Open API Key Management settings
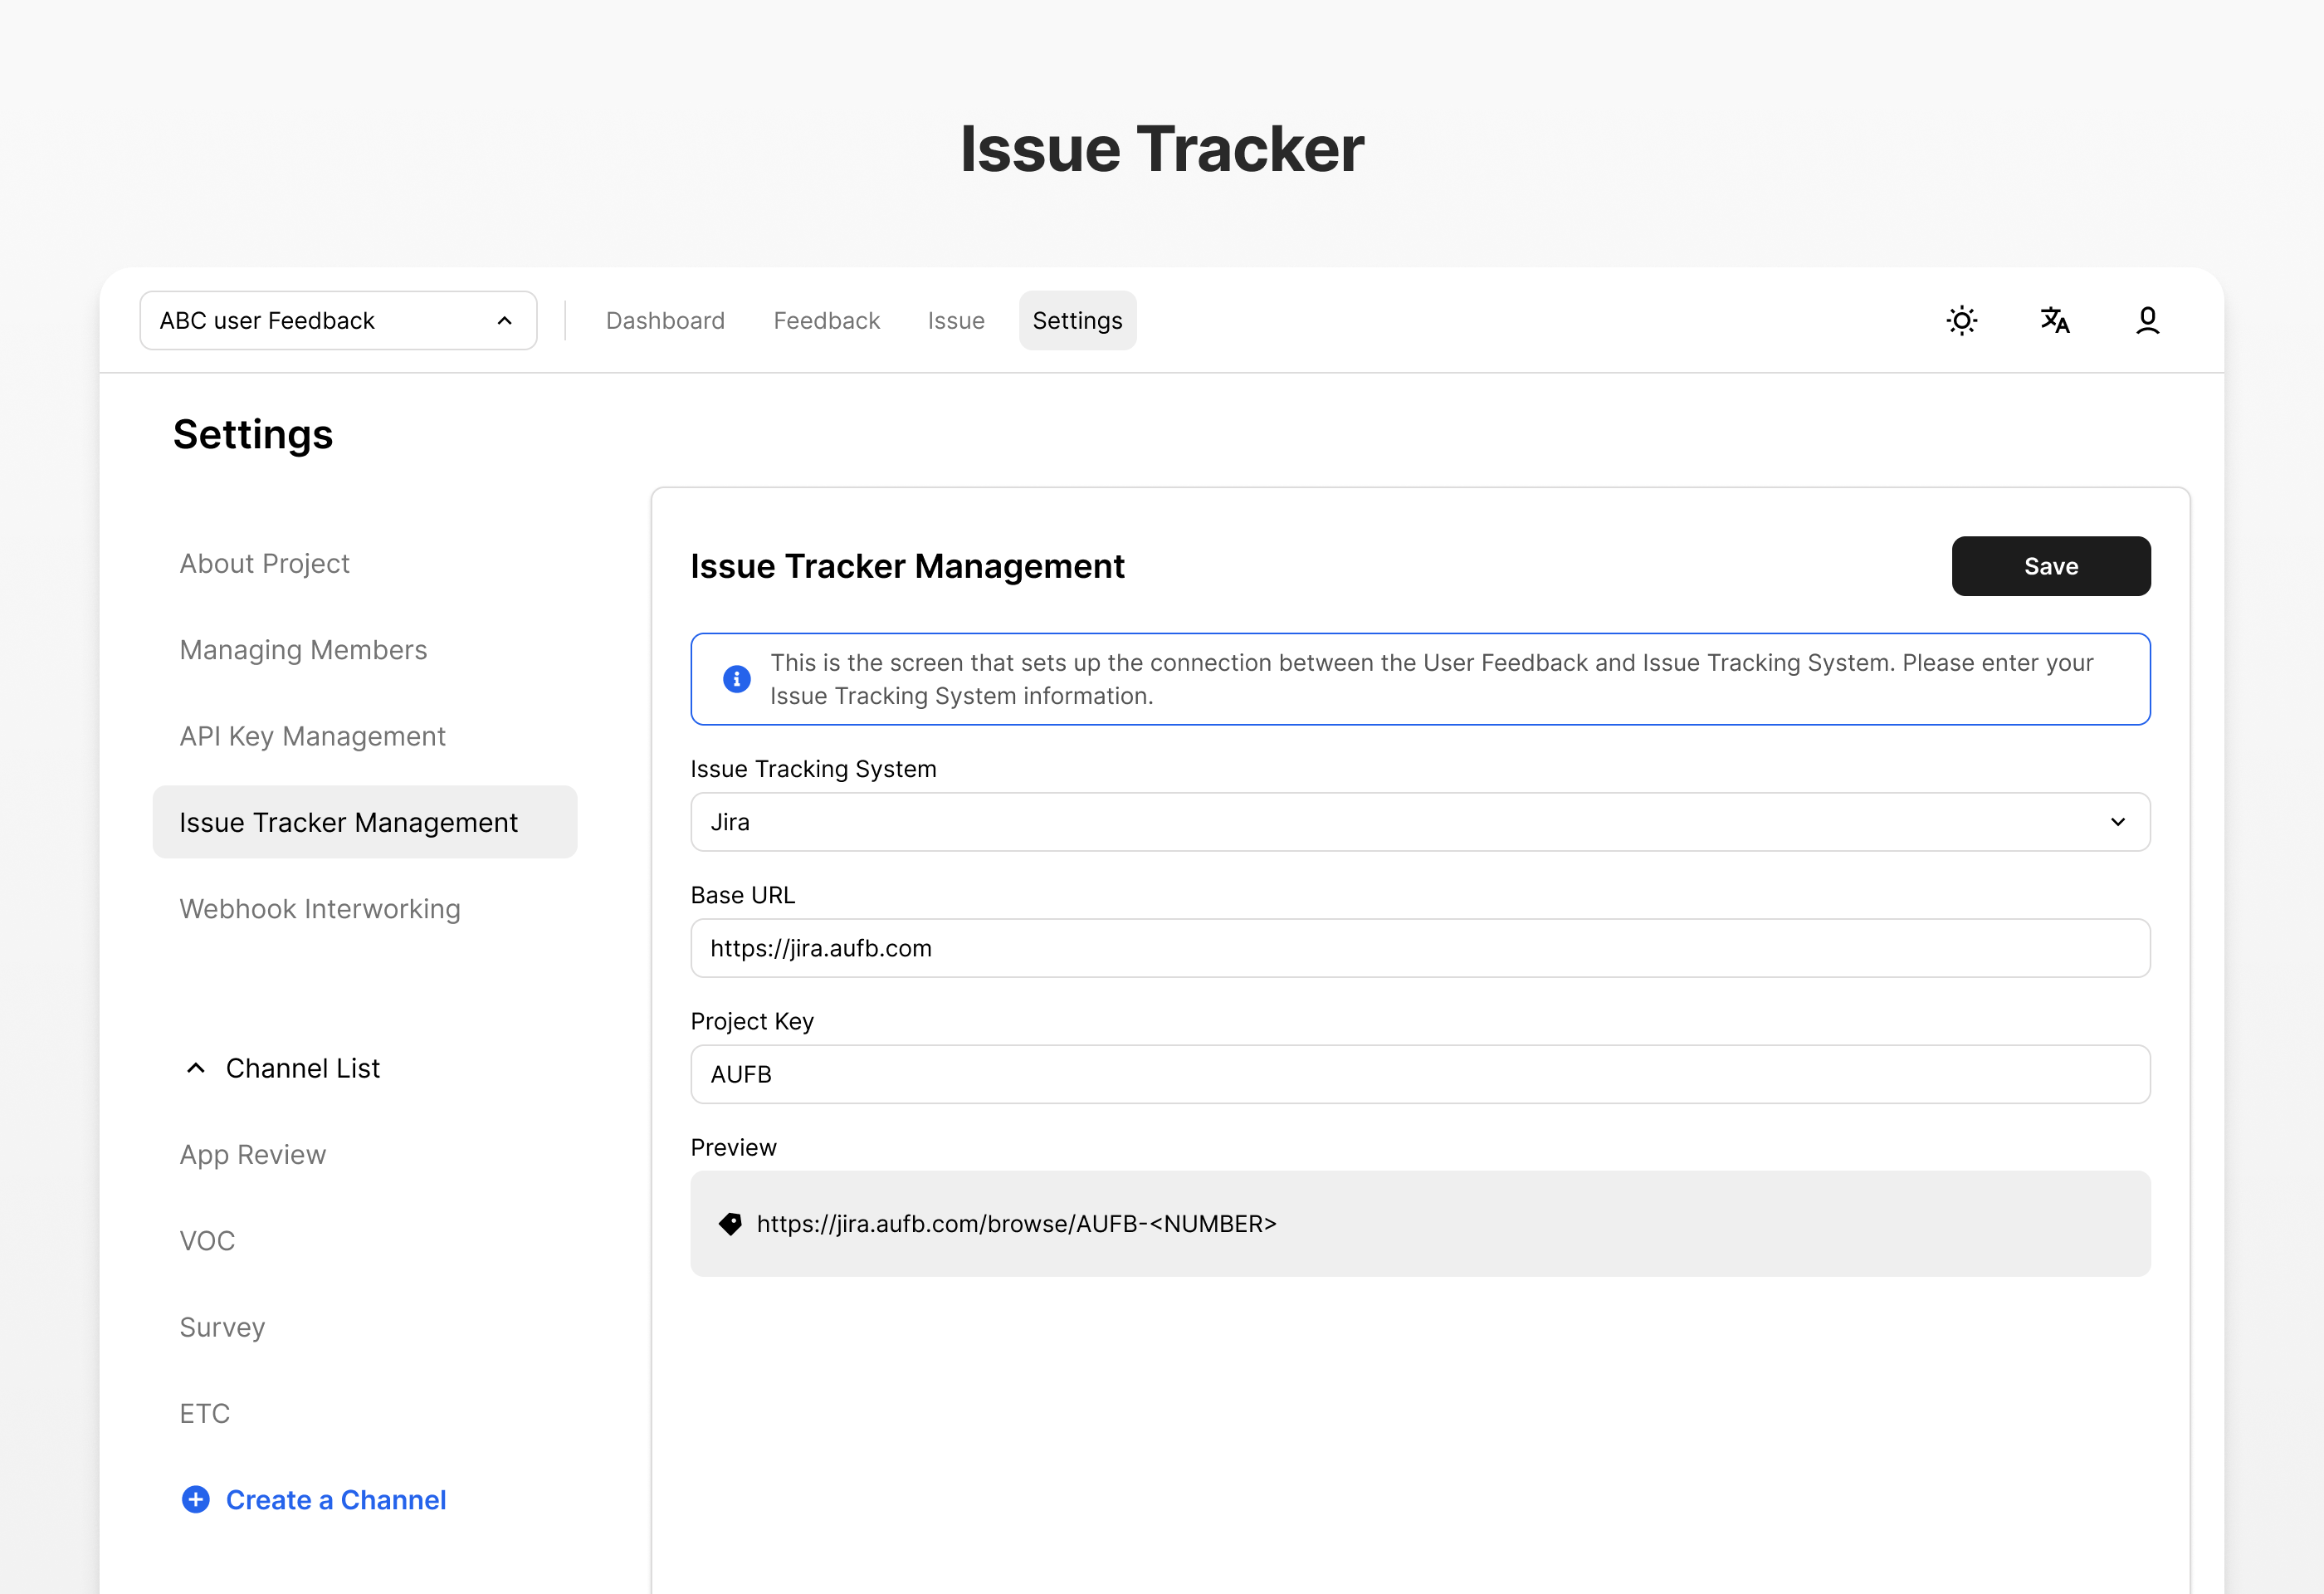The height and width of the screenshot is (1594, 2324). click(312, 736)
